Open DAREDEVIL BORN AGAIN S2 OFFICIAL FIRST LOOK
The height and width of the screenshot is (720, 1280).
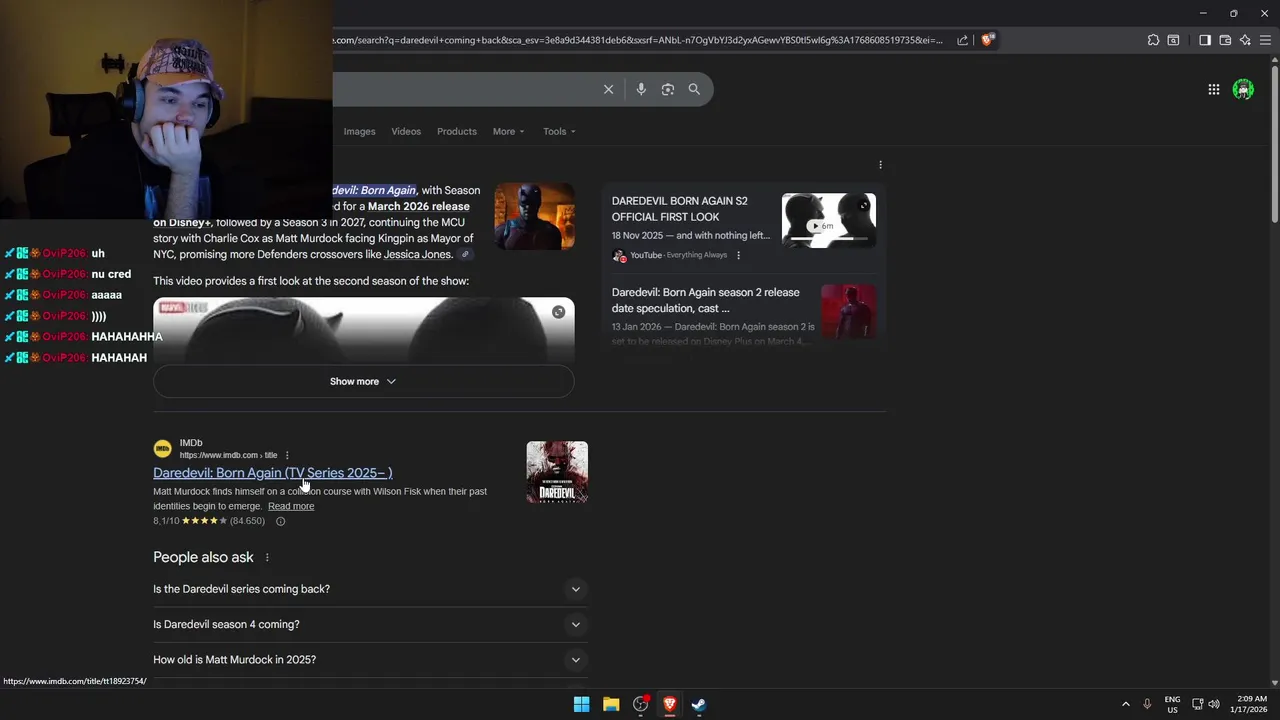point(680,209)
